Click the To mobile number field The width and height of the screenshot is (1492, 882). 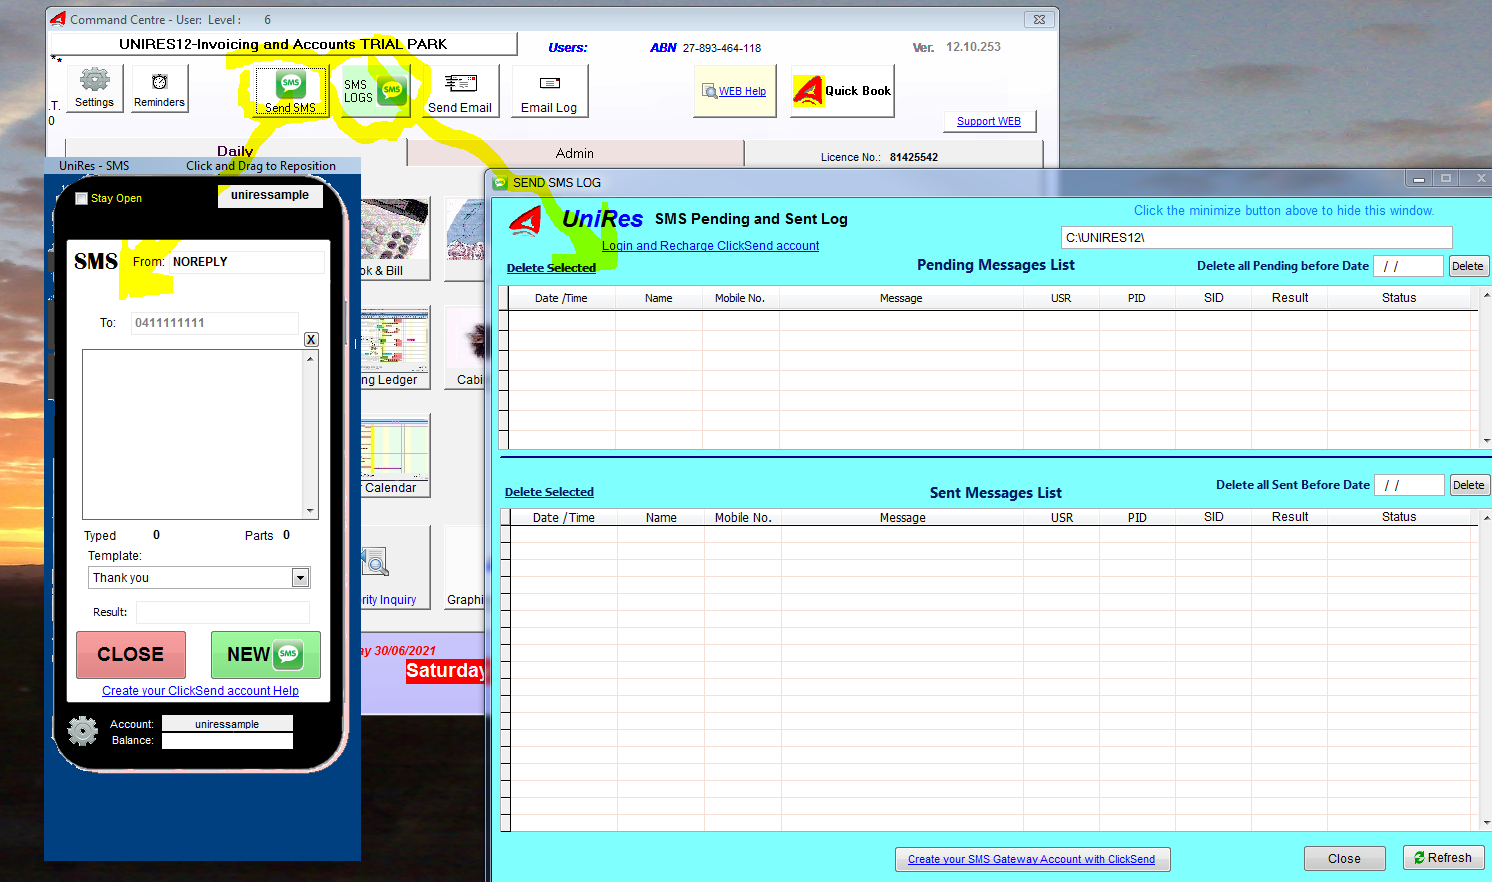(214, 323)
